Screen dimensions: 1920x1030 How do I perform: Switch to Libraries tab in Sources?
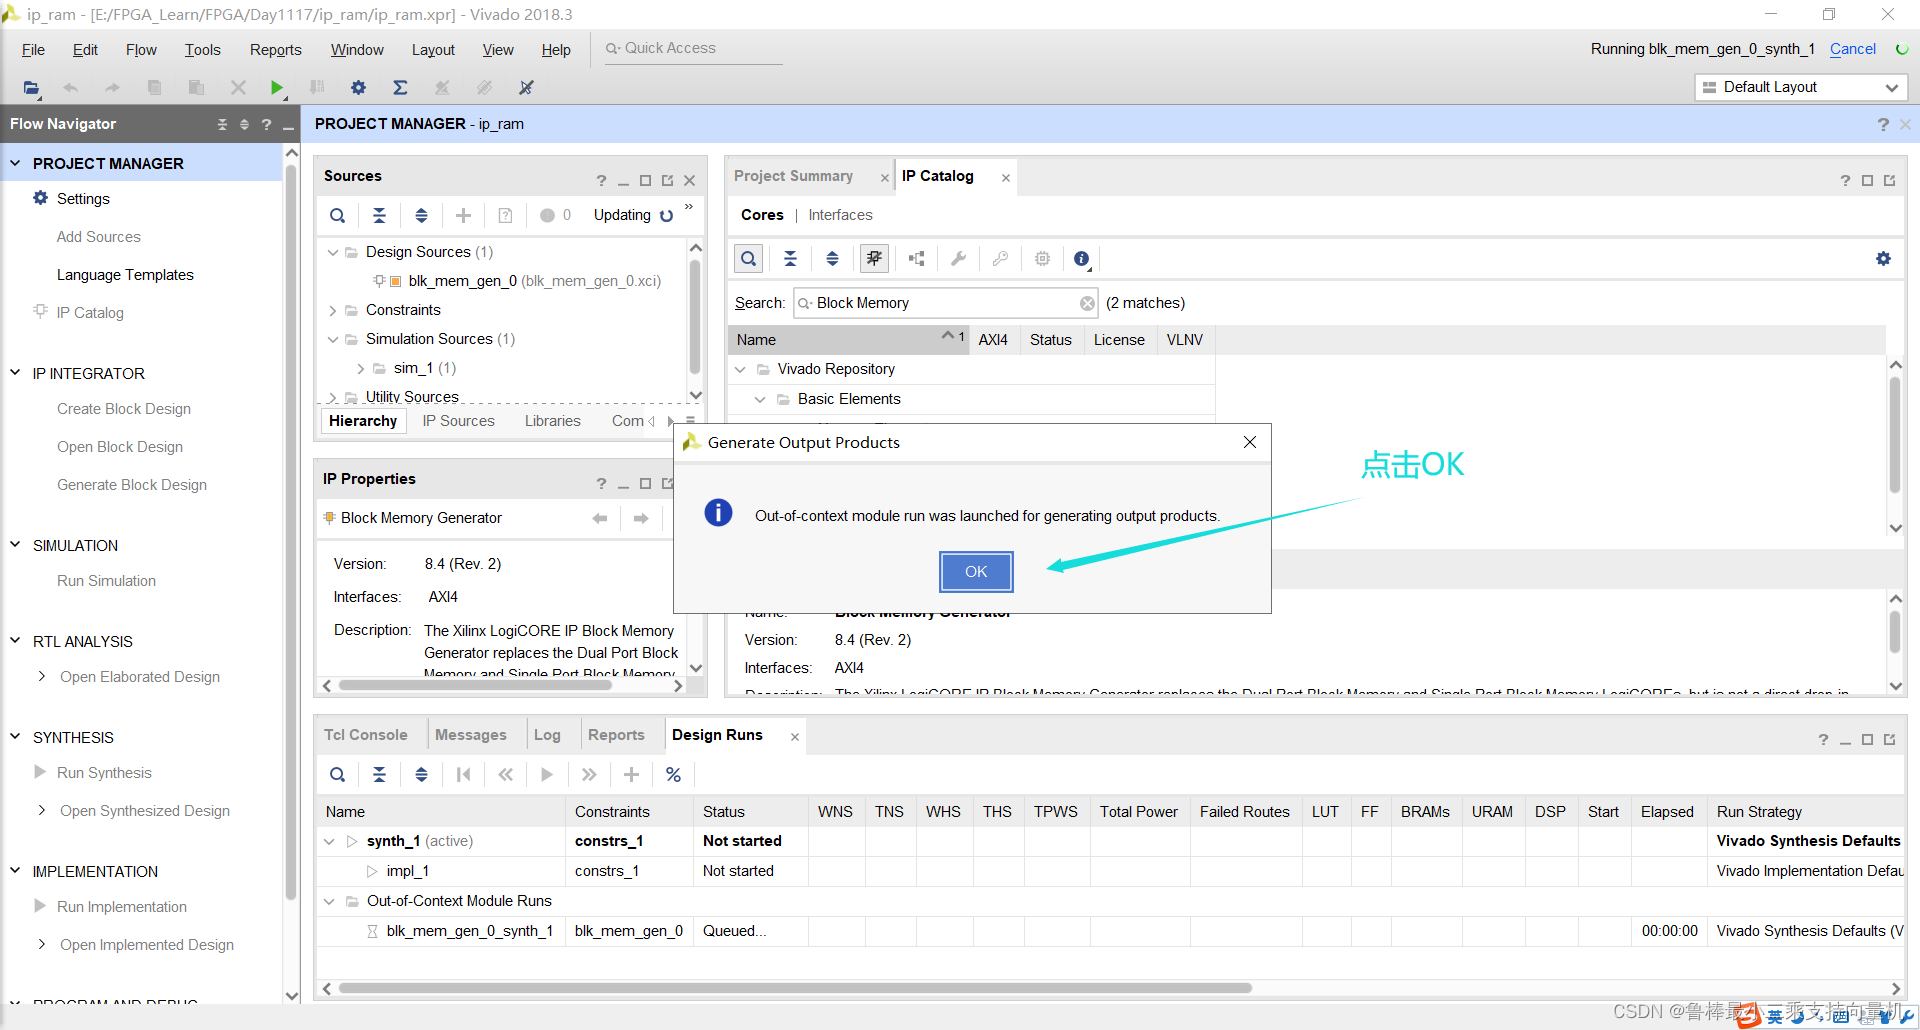coord(552,421)
